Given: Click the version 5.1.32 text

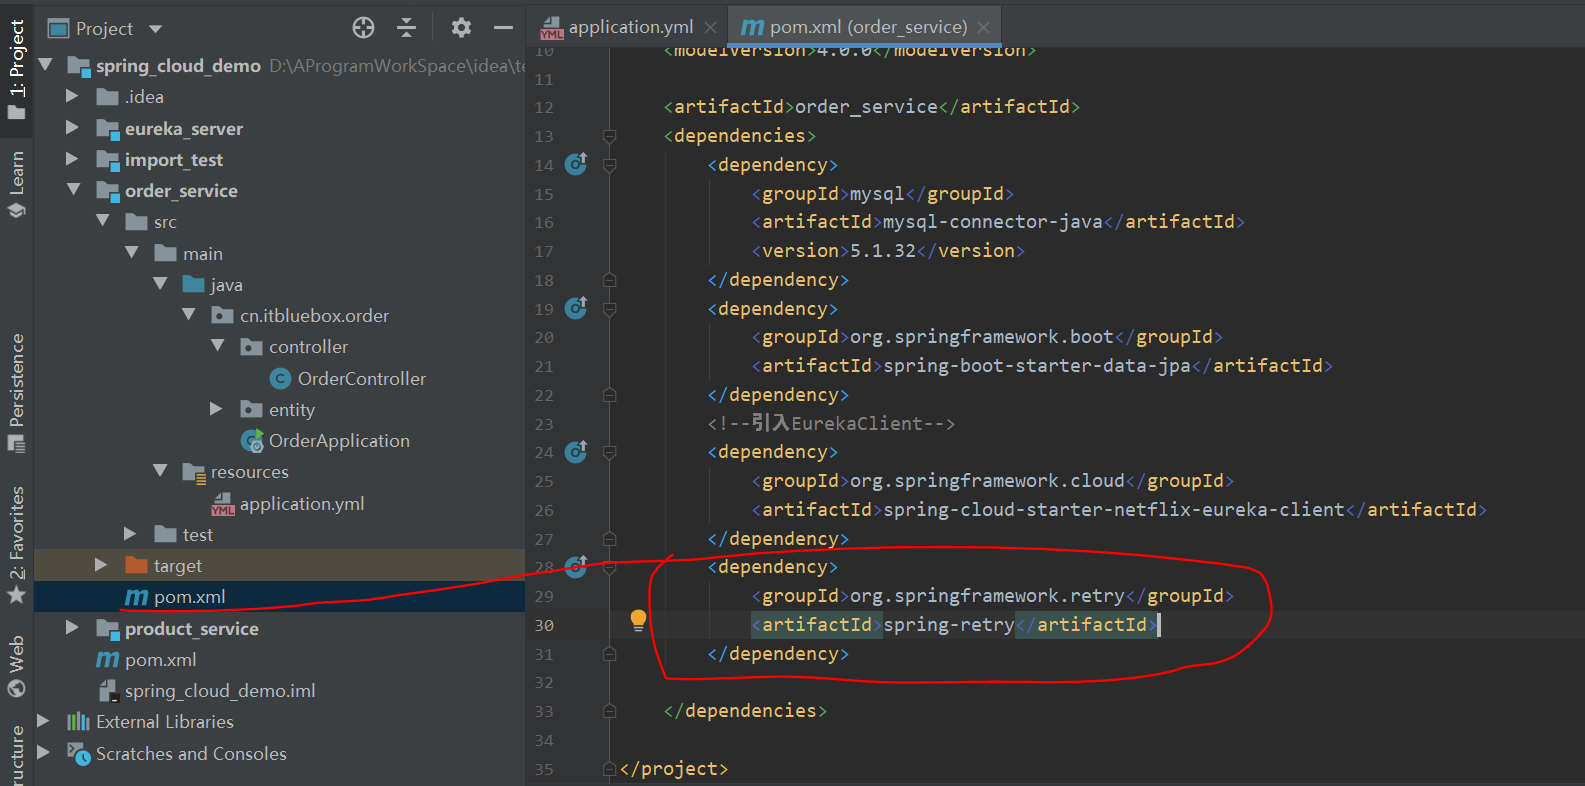Looking at the screenshot, I should pos(883,251).
